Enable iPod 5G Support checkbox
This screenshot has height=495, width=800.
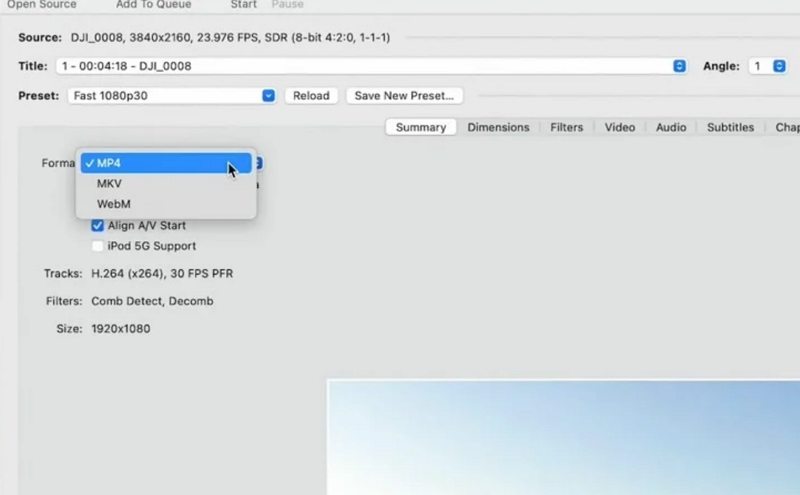(x=97, y=246)
